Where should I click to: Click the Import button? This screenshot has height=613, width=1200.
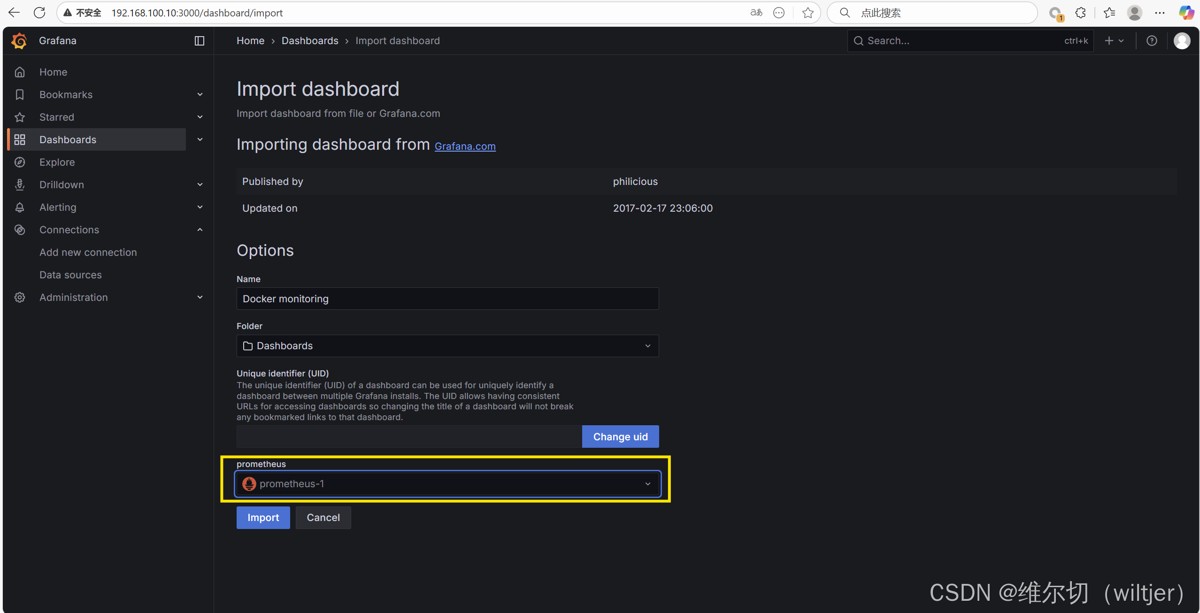(263, 518)
